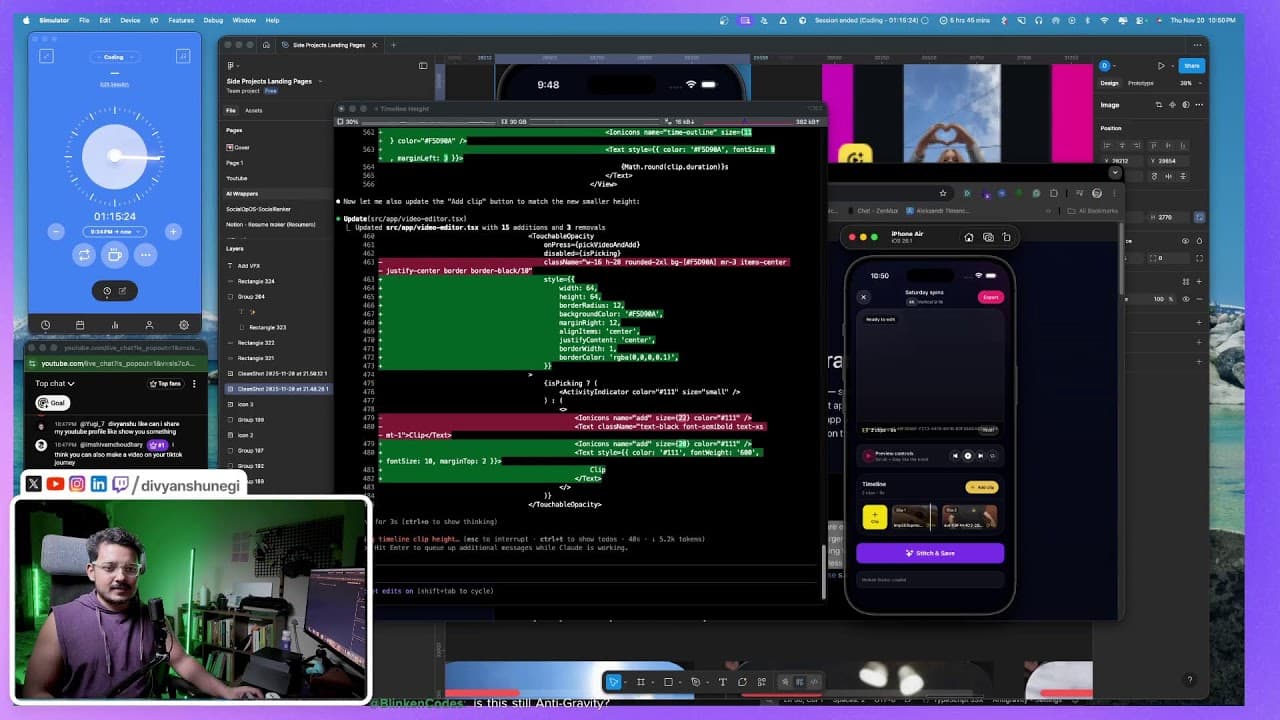Tap the pink Export button in the video editor
Viewport: 1280px width, 720px height.
[990, 297]
